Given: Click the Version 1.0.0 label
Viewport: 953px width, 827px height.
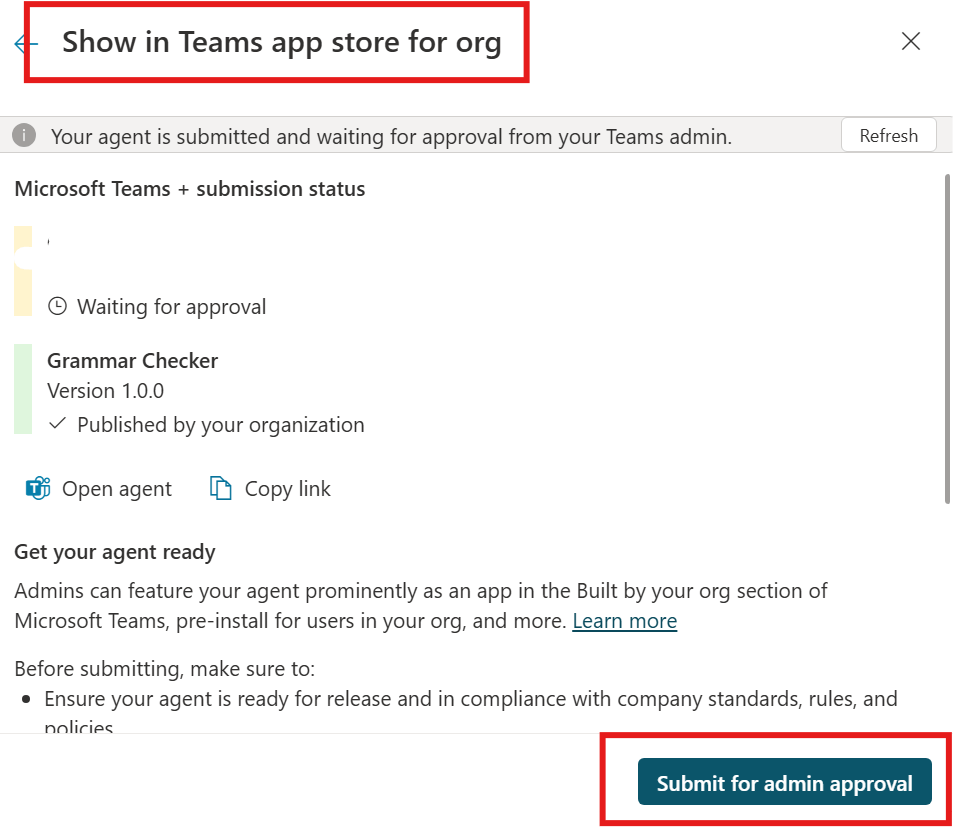Looking at the screenshot, I should [x=105, y=390].
